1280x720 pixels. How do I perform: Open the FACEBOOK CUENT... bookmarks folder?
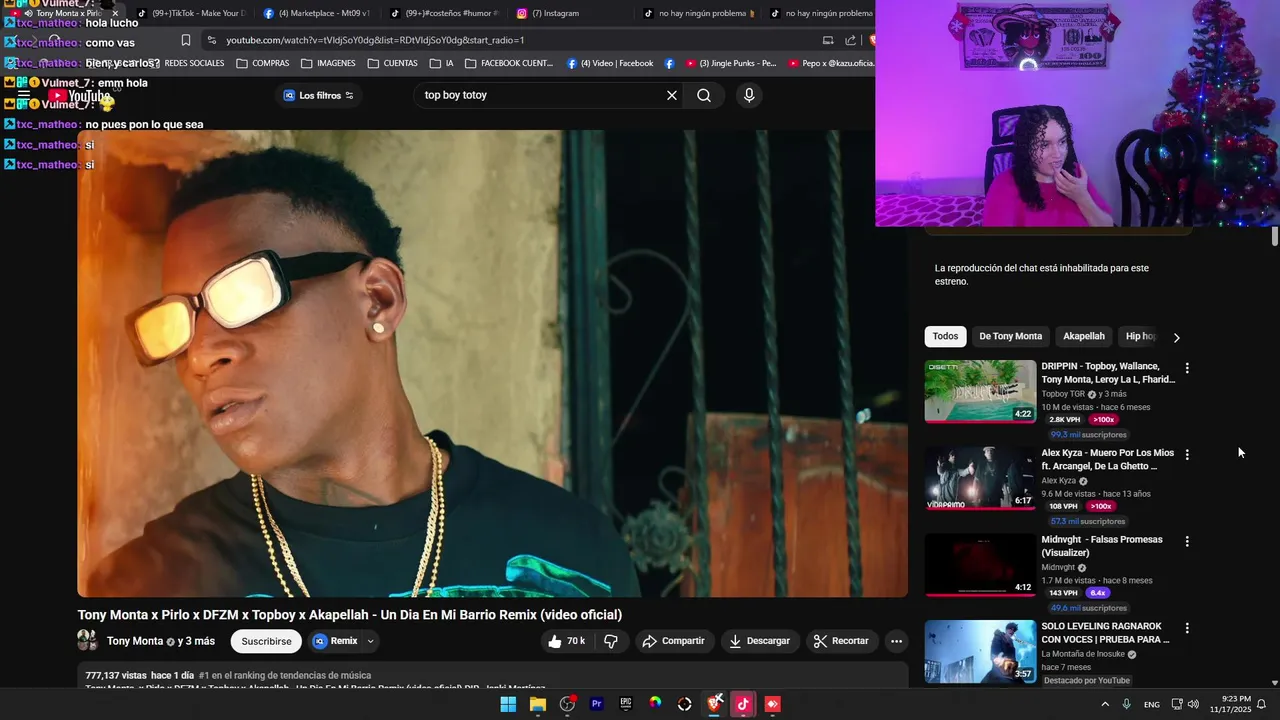[509, 63]
